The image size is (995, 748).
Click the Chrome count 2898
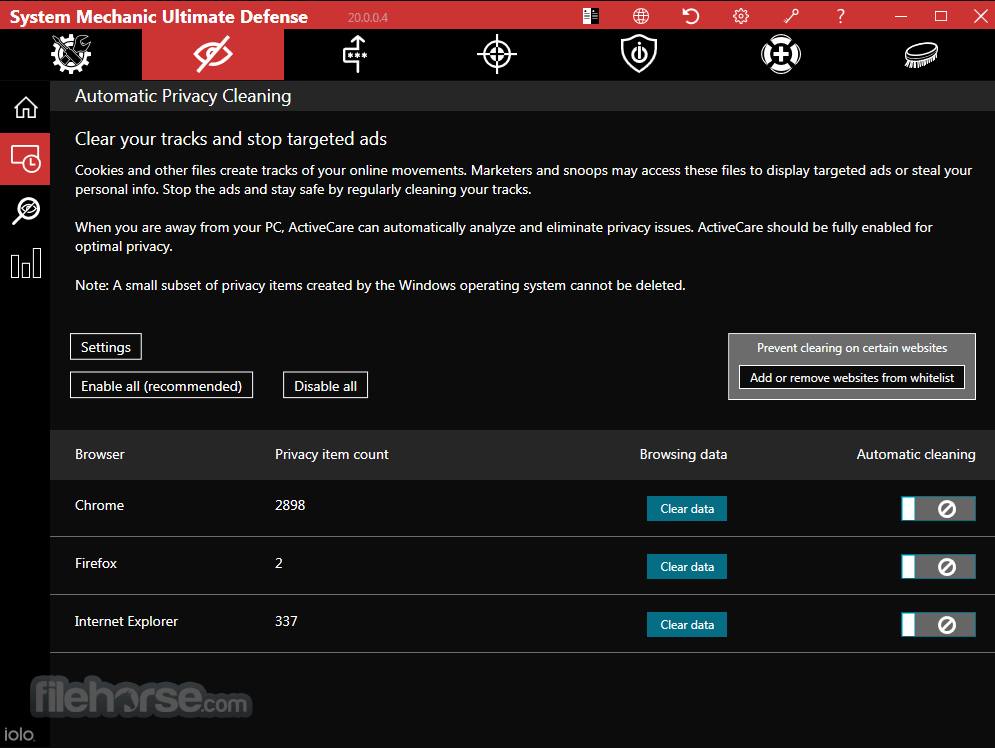coord(290,505)
